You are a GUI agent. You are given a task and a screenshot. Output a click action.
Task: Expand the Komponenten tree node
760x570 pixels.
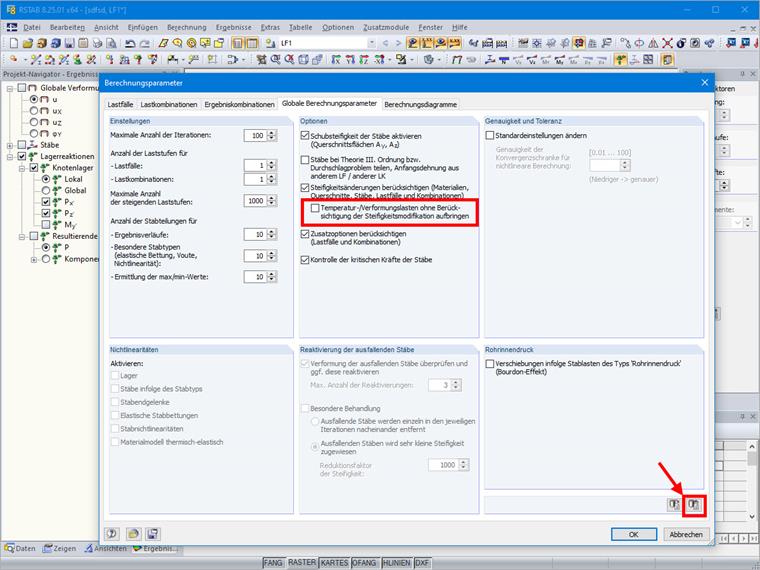(x=34, y=259)
